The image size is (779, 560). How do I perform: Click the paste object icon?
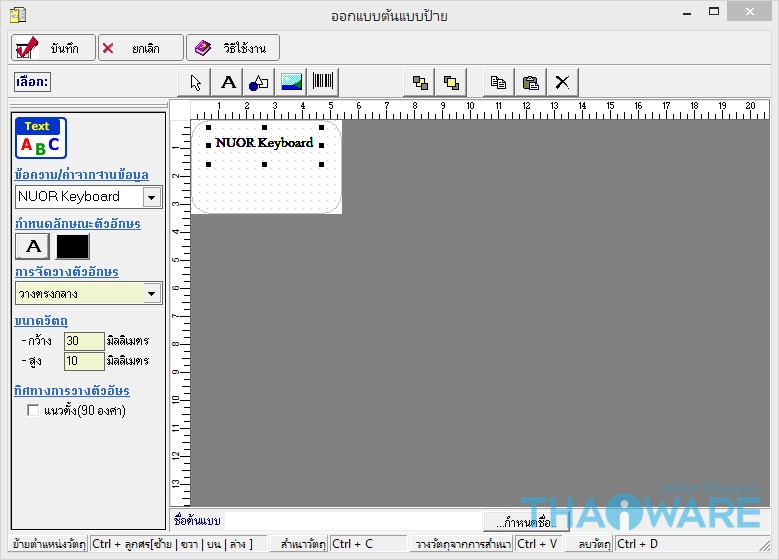(531, 82)
